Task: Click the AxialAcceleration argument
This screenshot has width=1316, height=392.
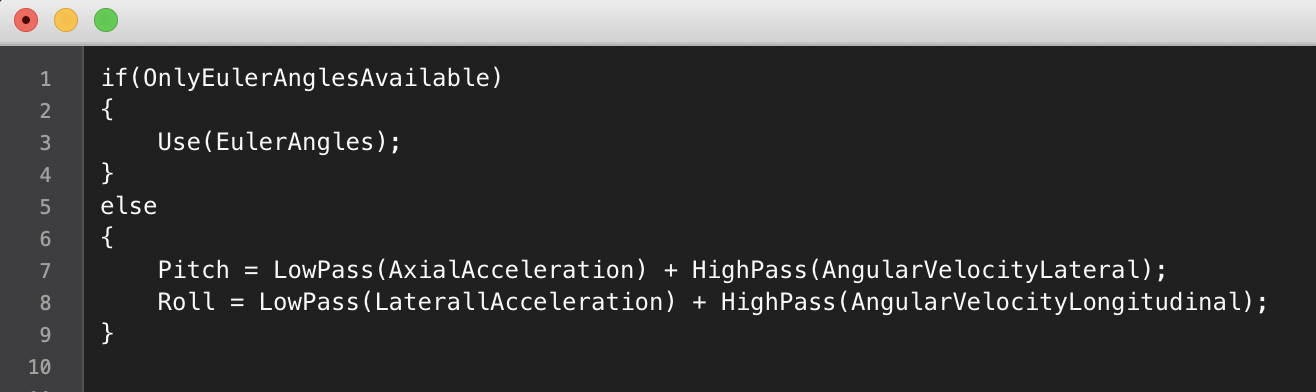Action: (x=504, y=270)
